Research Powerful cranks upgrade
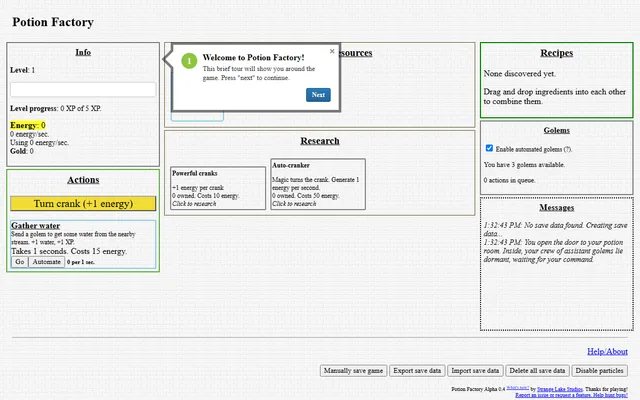 pos(218,188)
